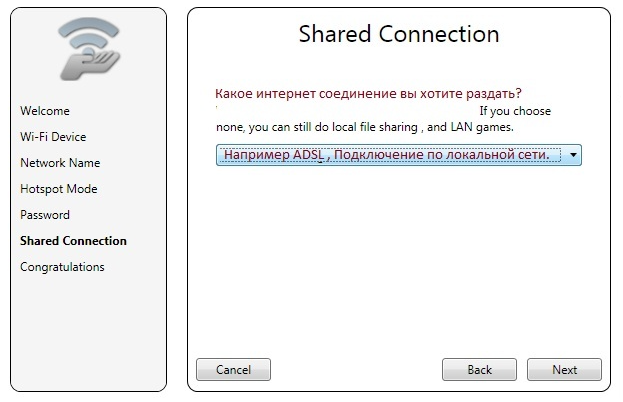623x402 pixels.
Task: Select Network Name in the sidebar
Action: click(x=60, y=163)
